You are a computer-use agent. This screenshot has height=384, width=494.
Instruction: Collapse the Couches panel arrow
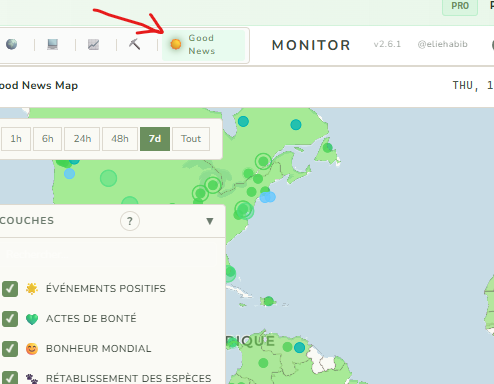(210, 221)
